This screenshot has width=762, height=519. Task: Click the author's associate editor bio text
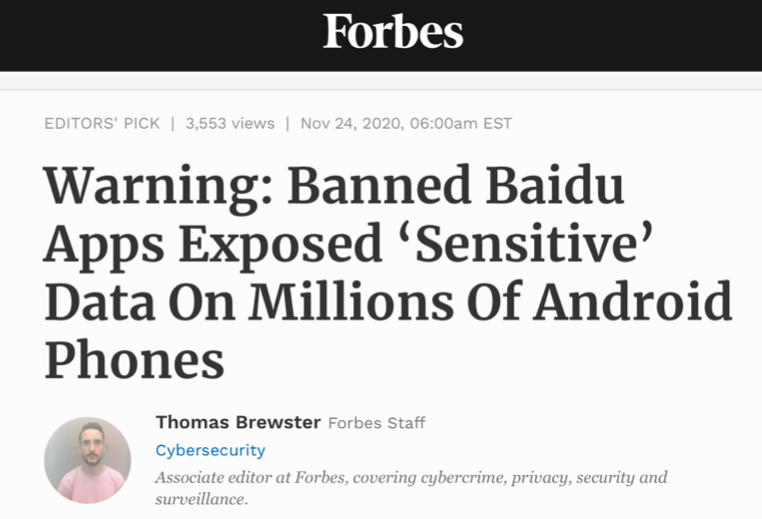410,477
